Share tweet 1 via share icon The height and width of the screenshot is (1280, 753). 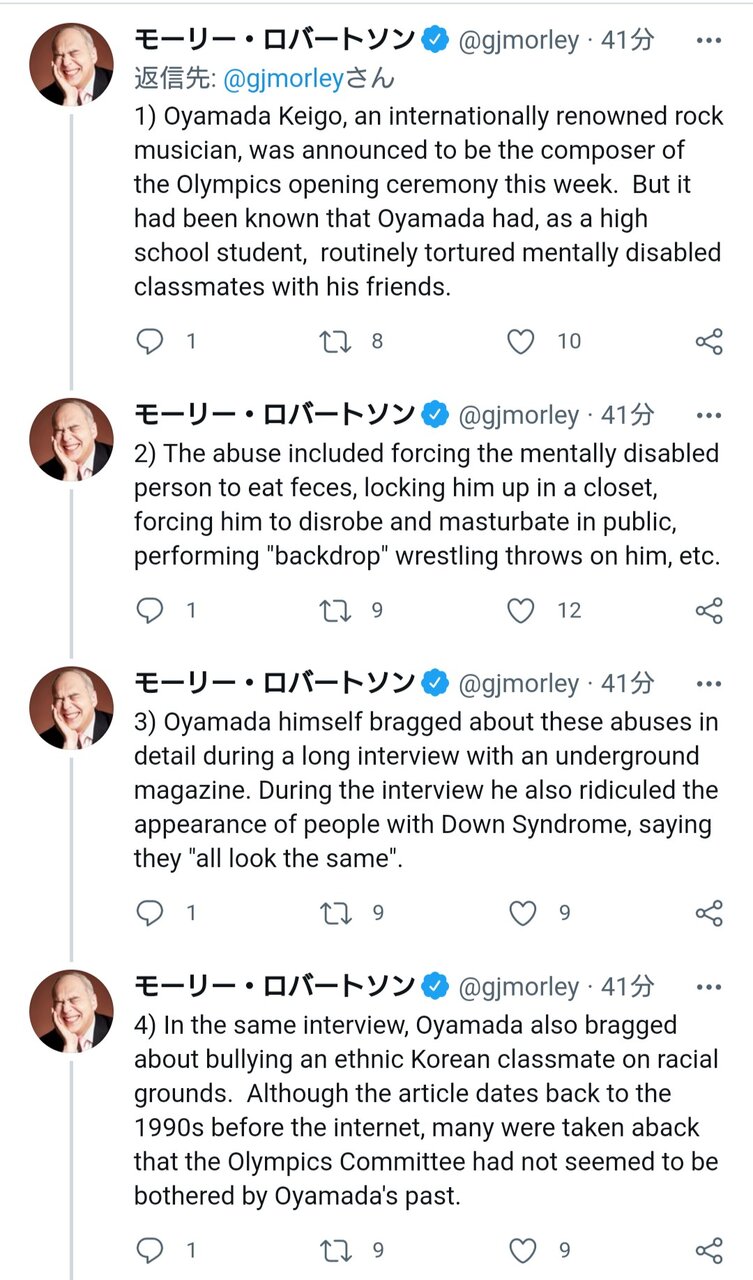708,342
